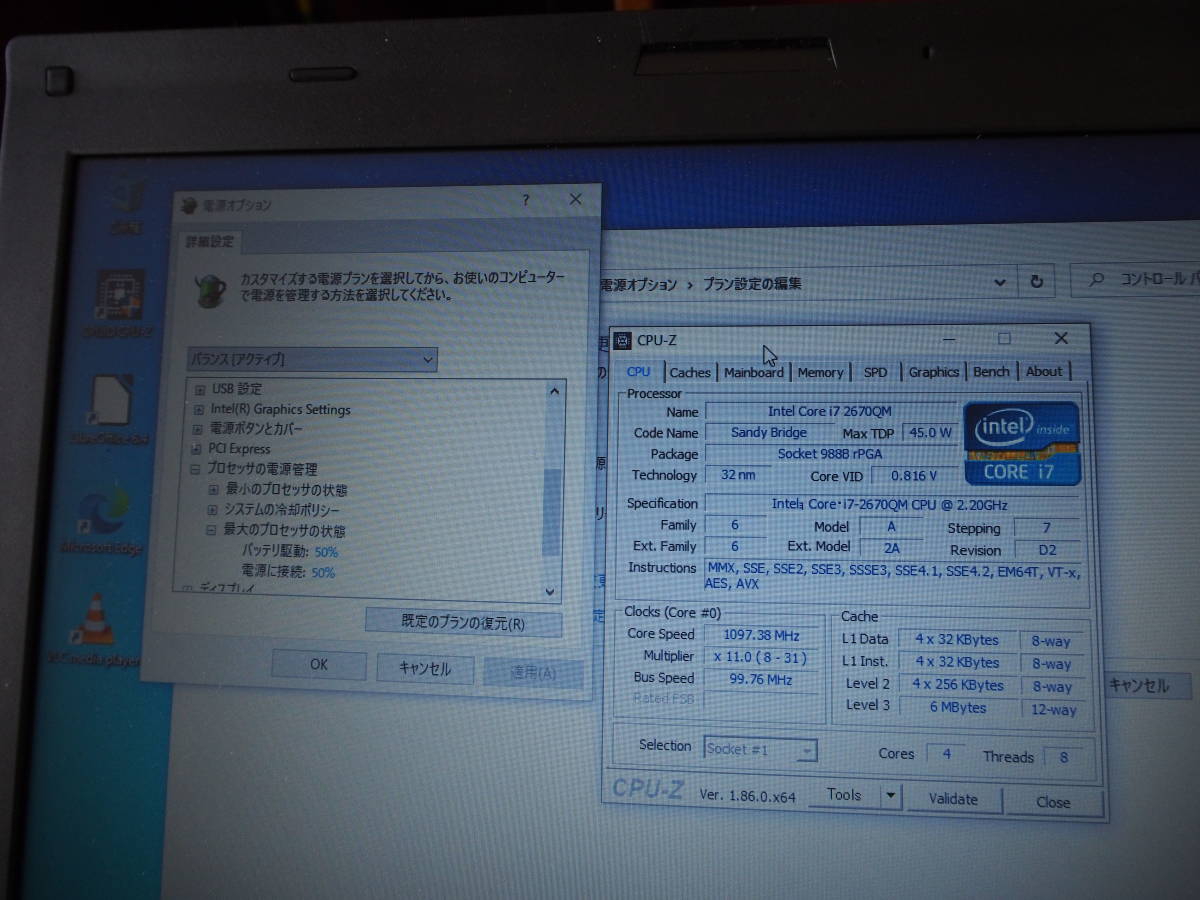Expand the USB設定 tree node
Screen dimensions: 1200x900
tap(200, 389)
